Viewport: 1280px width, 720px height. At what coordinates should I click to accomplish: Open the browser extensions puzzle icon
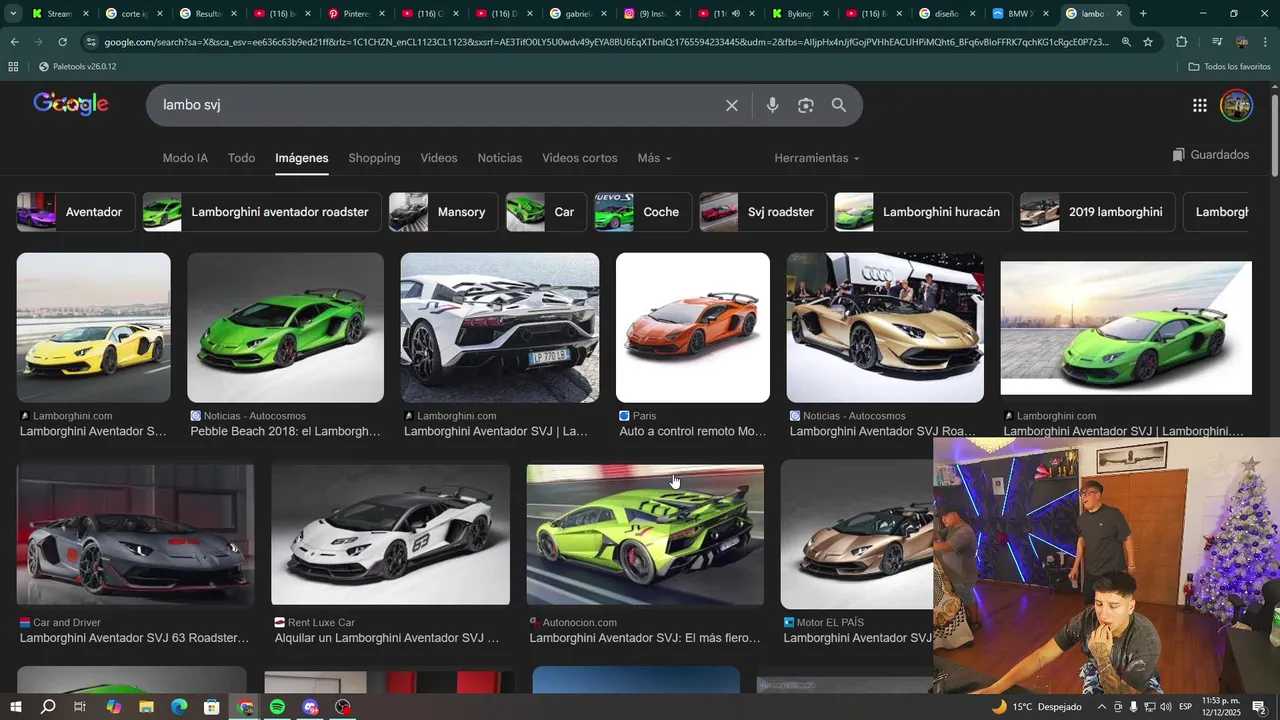coord(1182,42)
